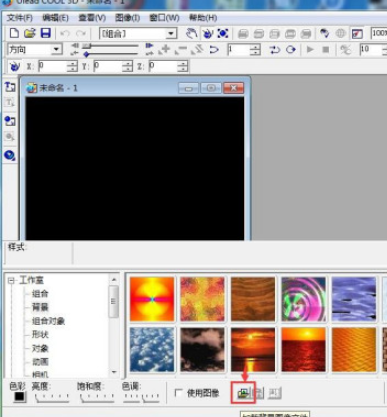Click the studio tree scrollbar down arrow
This screenshot has width=387, height=417.
114,372
